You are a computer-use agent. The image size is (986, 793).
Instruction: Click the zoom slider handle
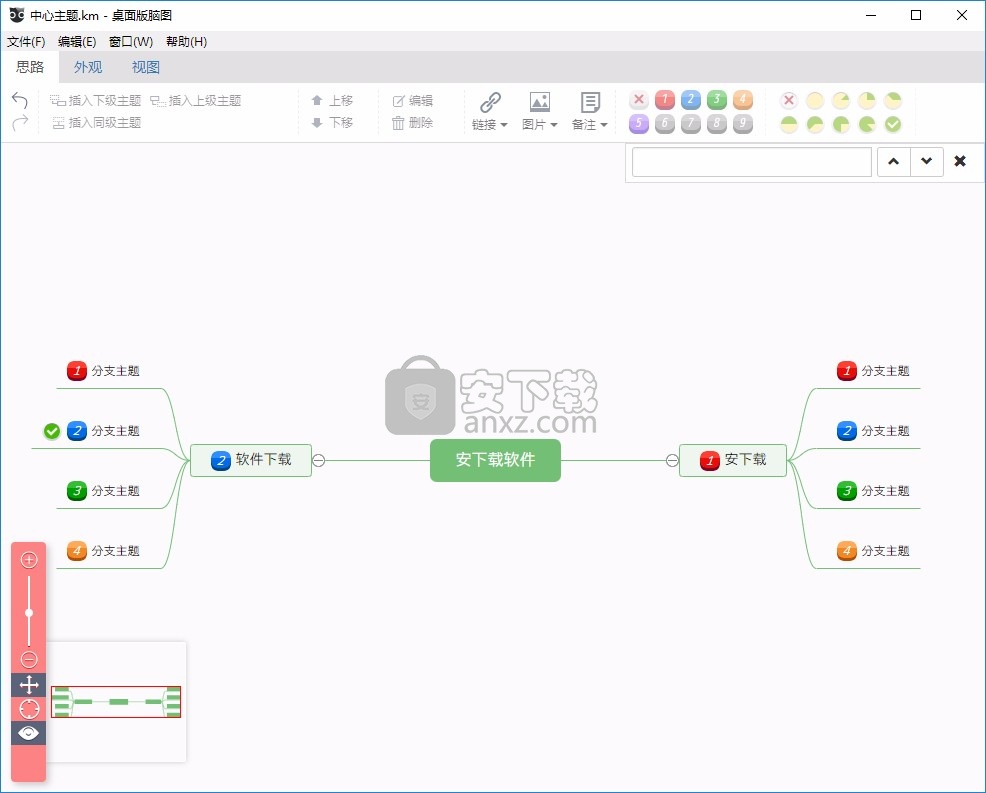coord(29,613)
